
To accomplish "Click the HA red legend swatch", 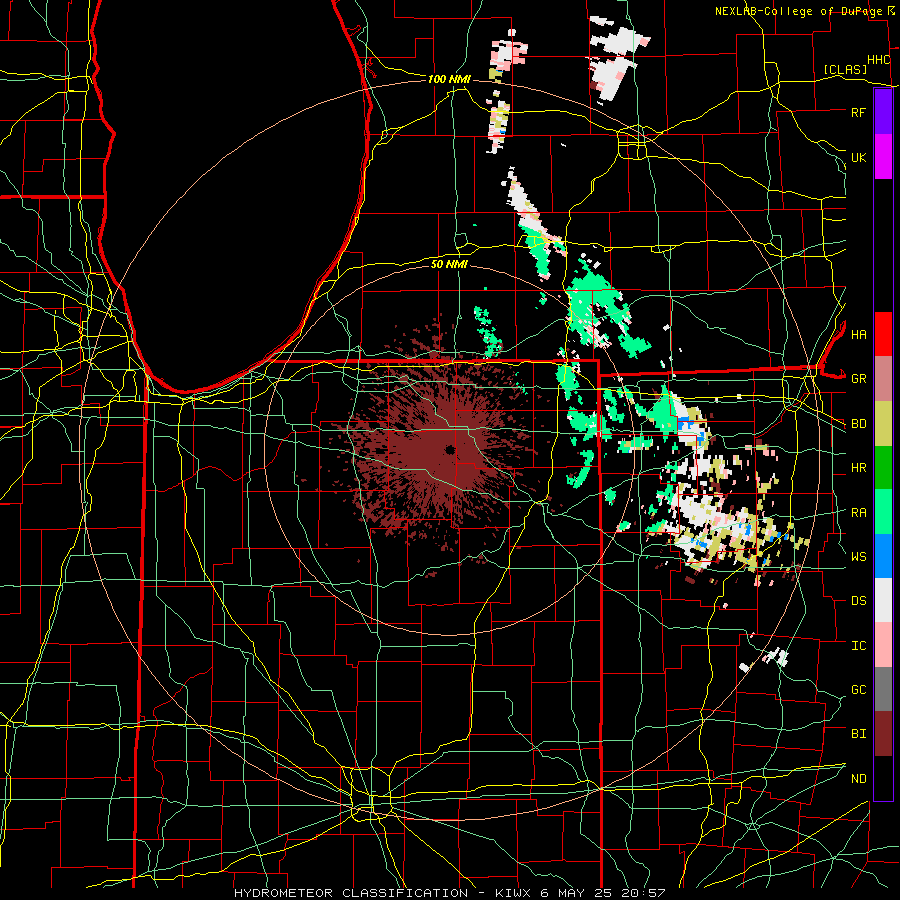I will pyautogui.click(x=883, y=334).
